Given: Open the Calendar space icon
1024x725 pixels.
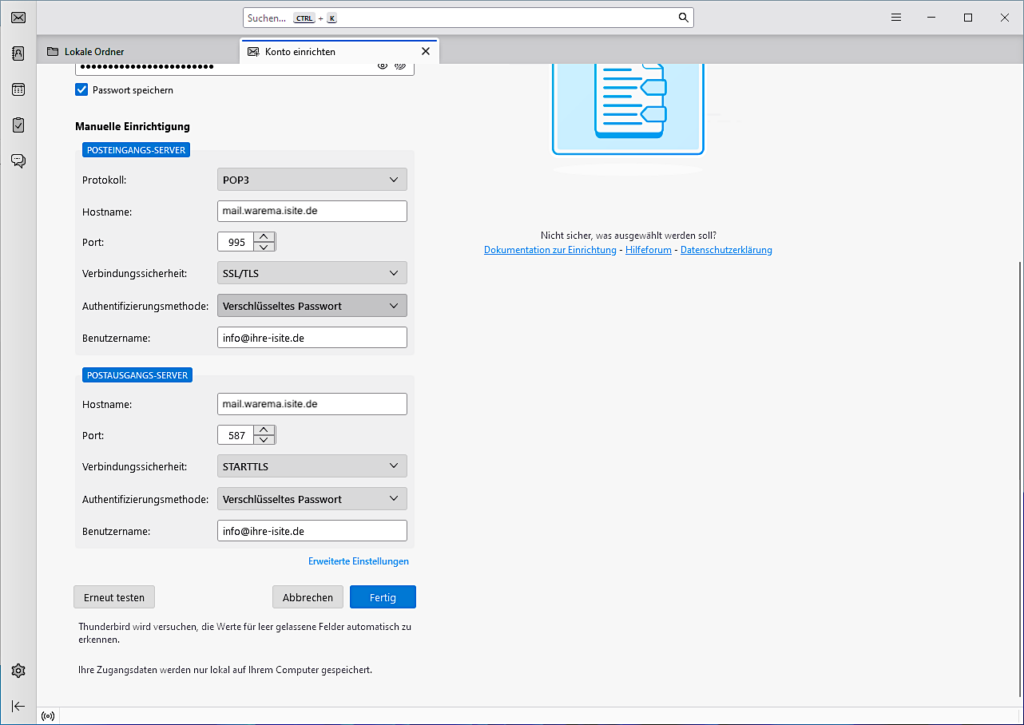Looking at the screenshot, I should point(18,89).
